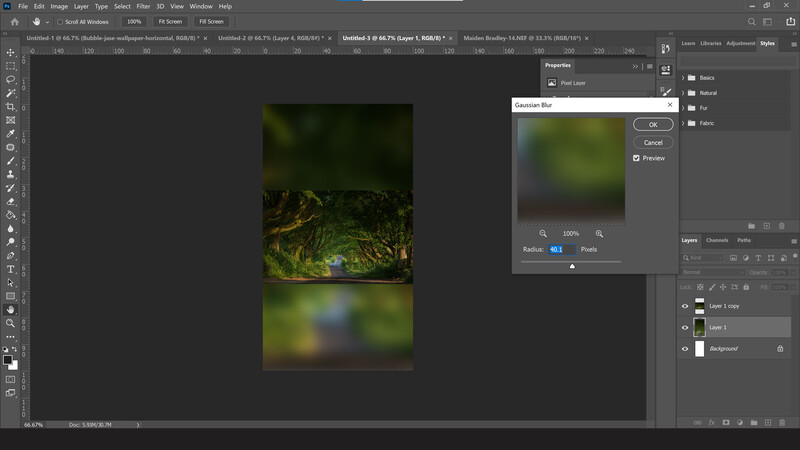
Task: Open the Layers panel options menu
Action: pos(794,241)
